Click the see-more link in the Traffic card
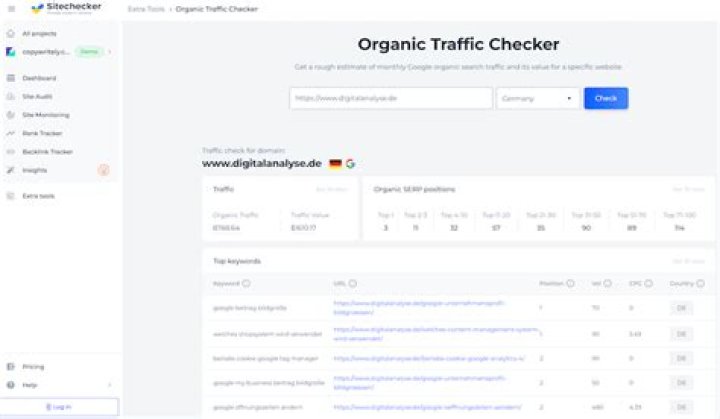The height and width of the screenshot is (419, 720). click(332, 189)
